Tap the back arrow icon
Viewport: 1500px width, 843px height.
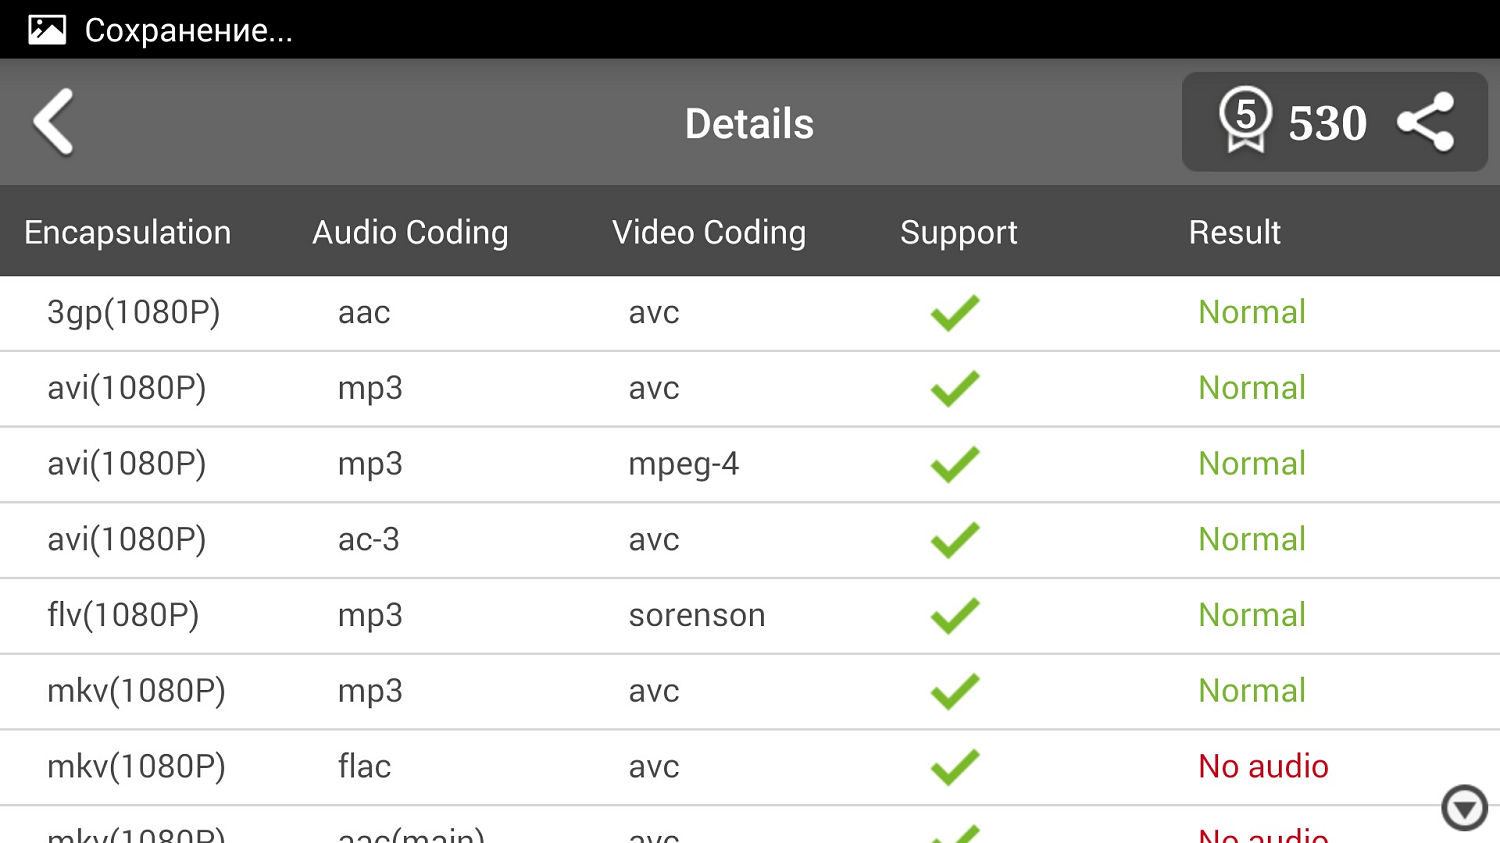tap(55, 122)
